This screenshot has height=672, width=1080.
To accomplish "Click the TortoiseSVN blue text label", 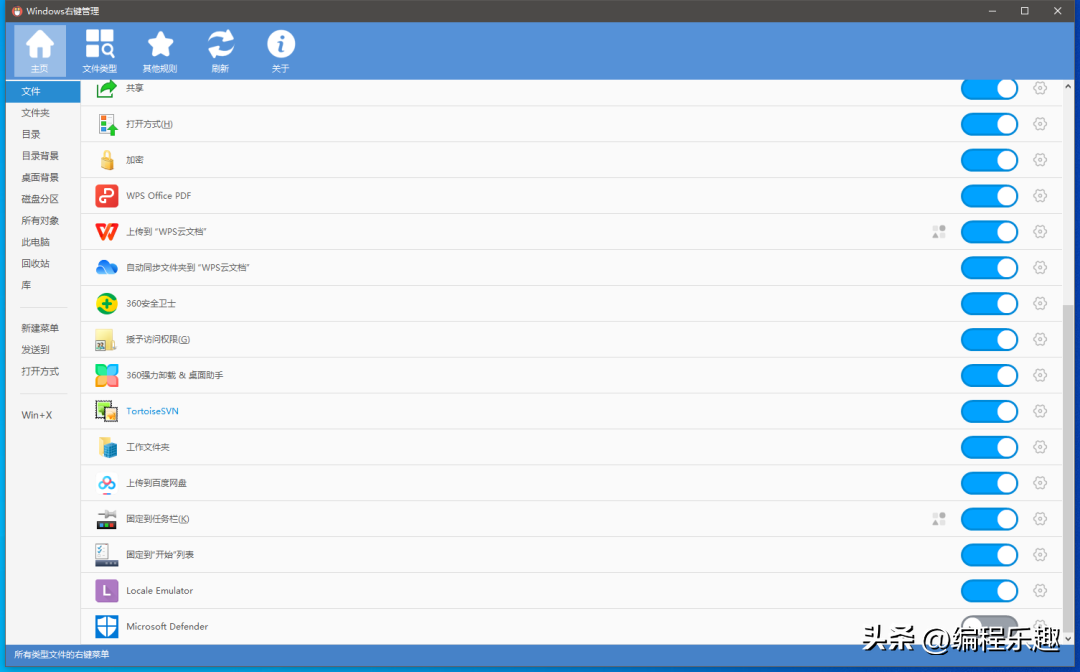I will point(152,411).
